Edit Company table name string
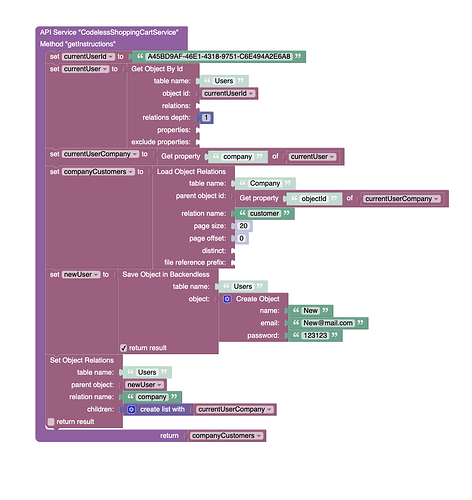The width and height of the screenshot is (472, 500). pyautogui.click(x=265, y=183)
